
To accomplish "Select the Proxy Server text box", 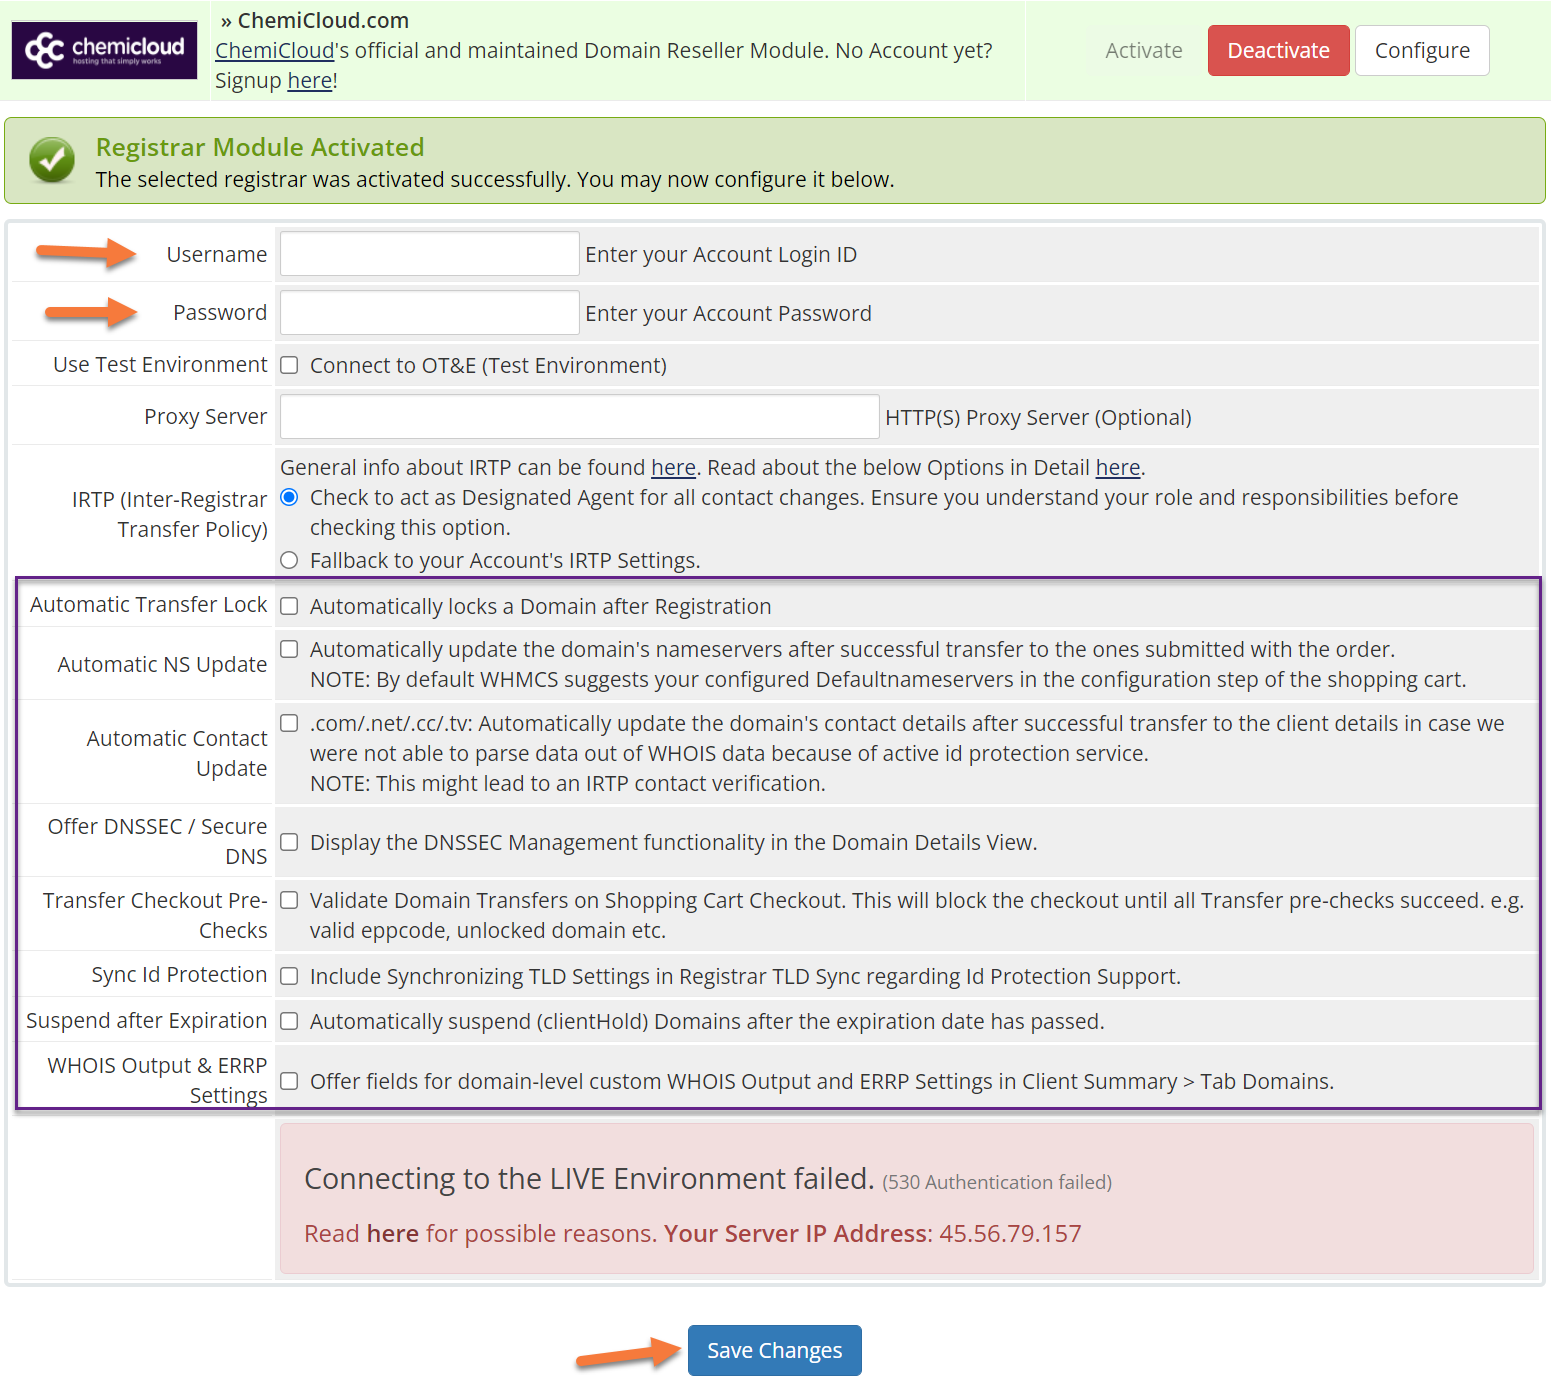I will (579, 417).
